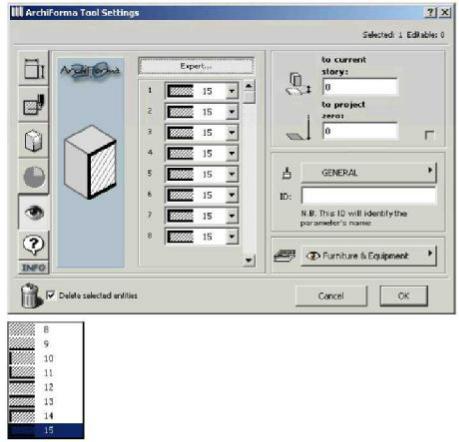459x442 pixels.
Task: Select the eye visibility tab
Action: tap(33, 212)
